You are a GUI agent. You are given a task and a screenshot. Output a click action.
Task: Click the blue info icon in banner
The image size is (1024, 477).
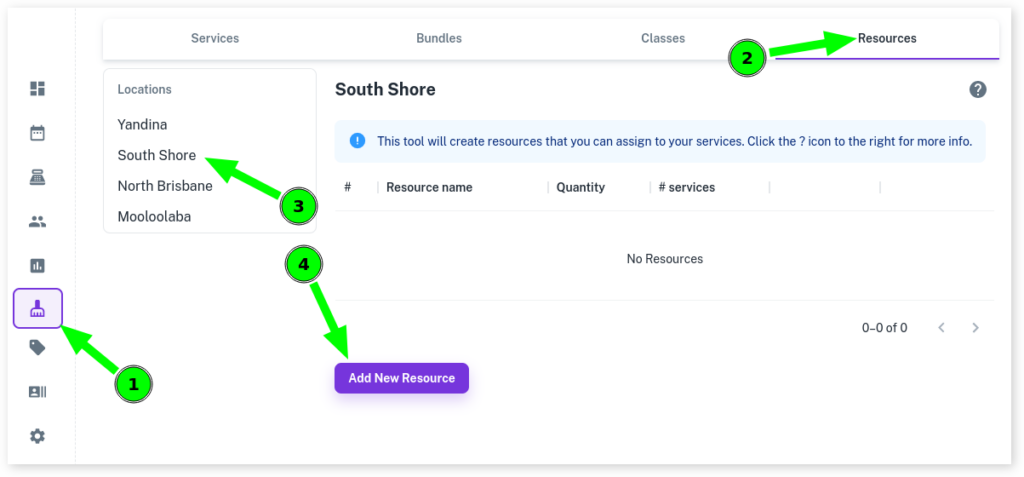357,141
